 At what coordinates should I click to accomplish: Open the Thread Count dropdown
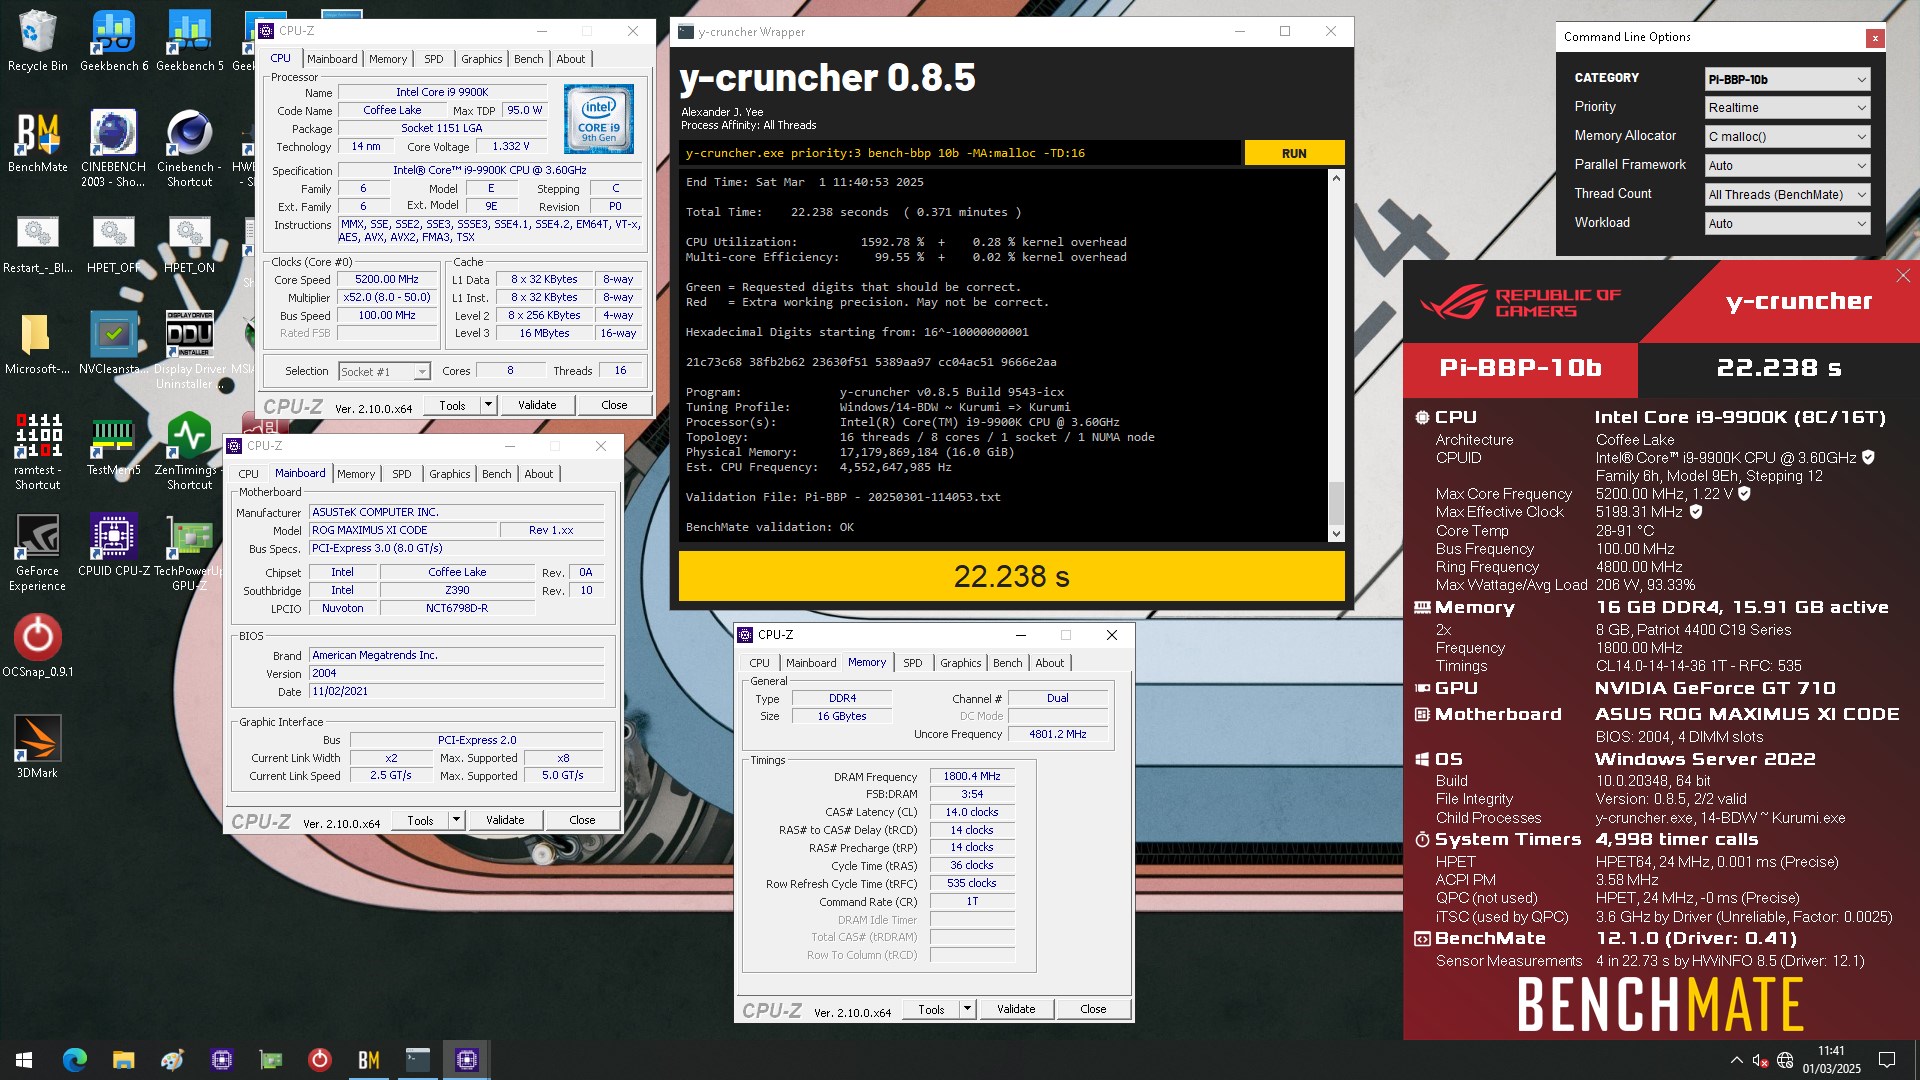(1787, 195)
